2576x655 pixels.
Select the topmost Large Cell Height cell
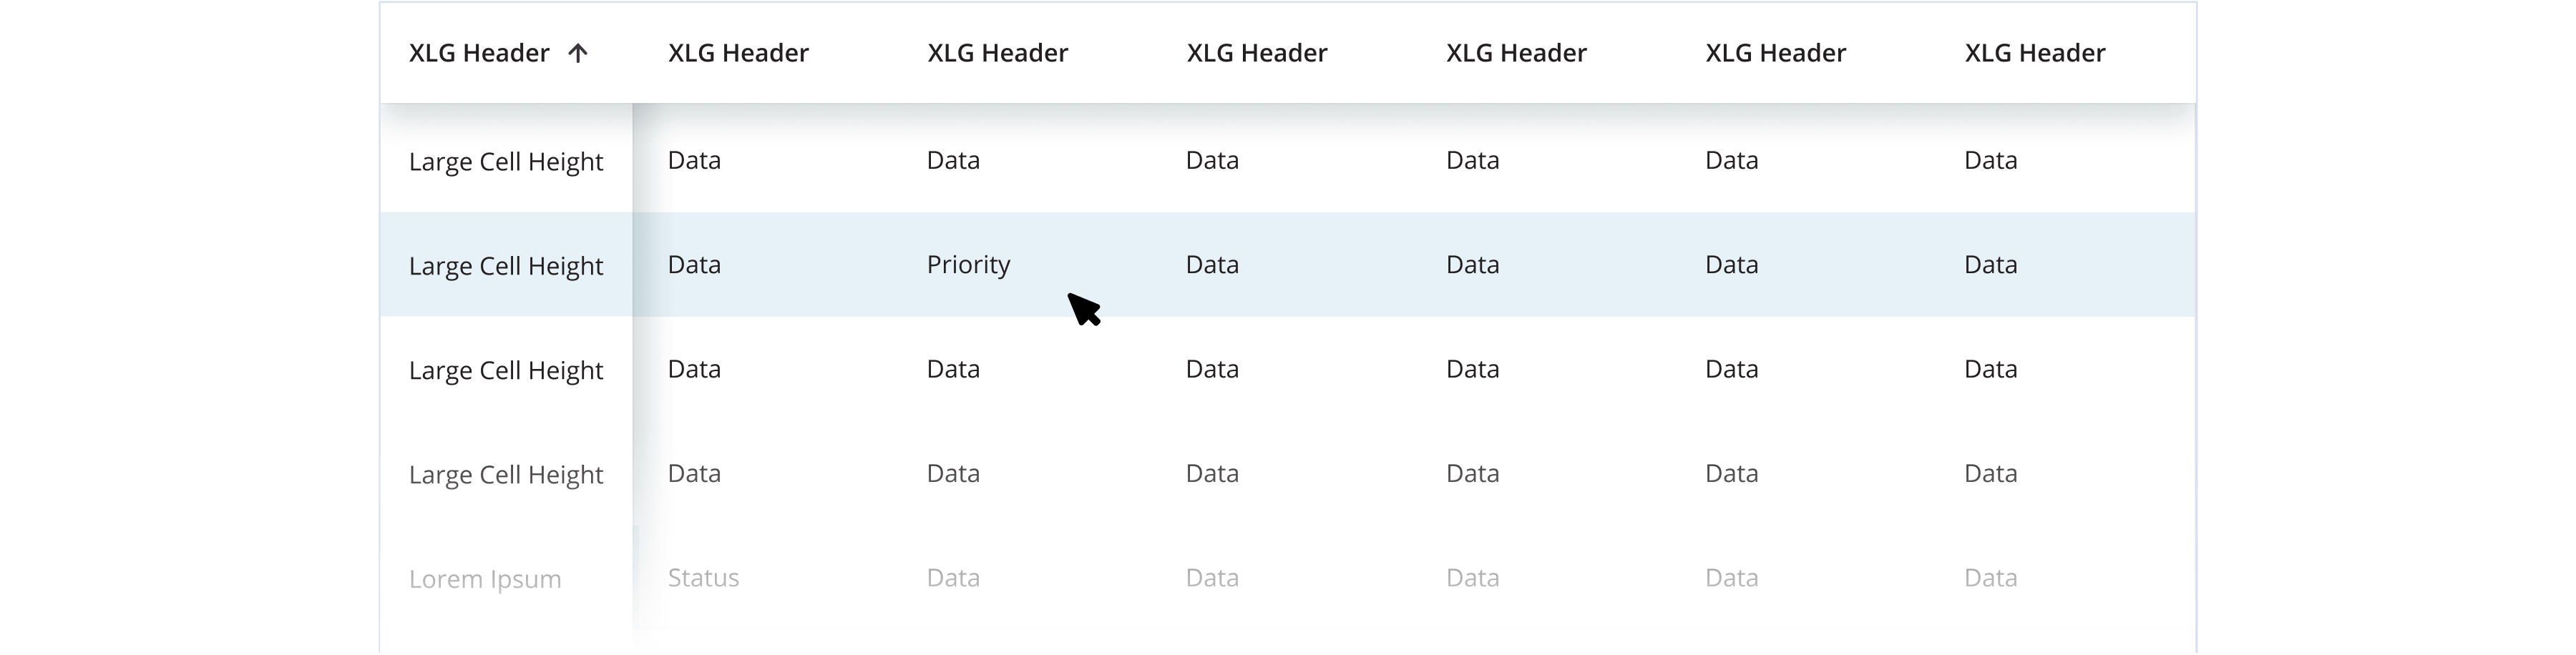[506, 162]
